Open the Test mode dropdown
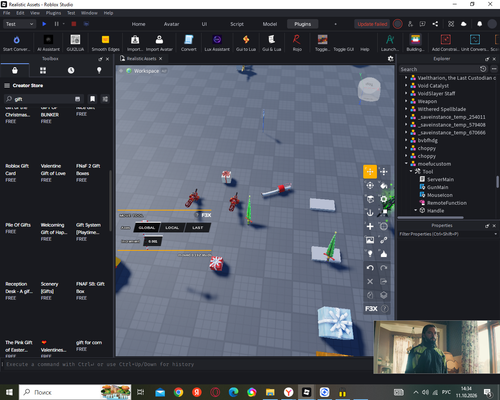Viewport: 500px width, 400px height. click(19, 24)
